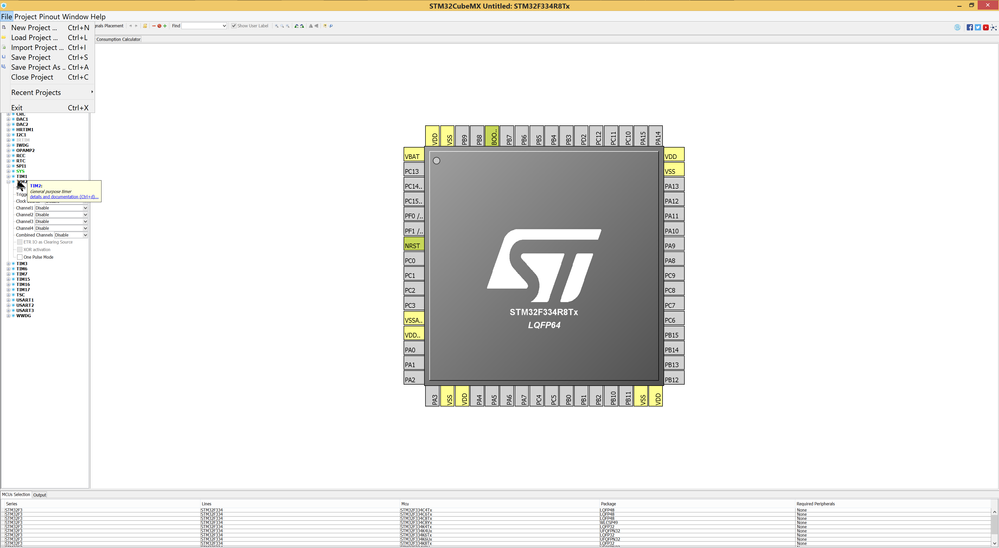The width and height of the screenshot is (999, 548).
Task: Select SYS in the peripheral tree
Action: pos(20,171)
